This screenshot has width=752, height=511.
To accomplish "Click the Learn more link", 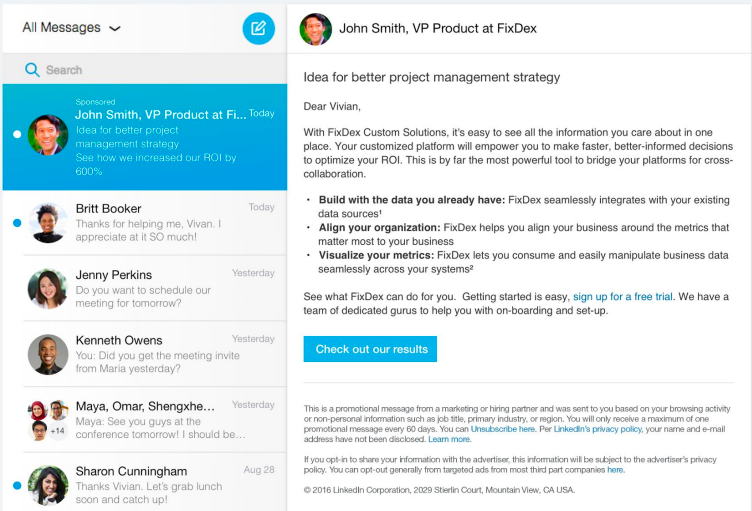I will pyautogui.click(x=449, y=439).
